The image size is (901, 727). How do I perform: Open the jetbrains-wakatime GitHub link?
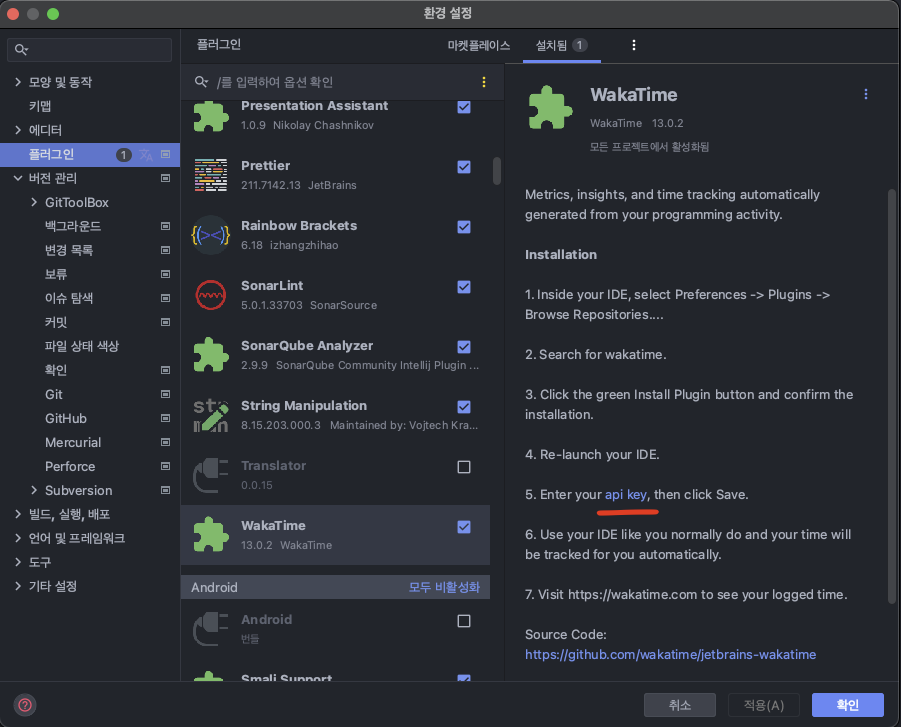tap(670, 655)
